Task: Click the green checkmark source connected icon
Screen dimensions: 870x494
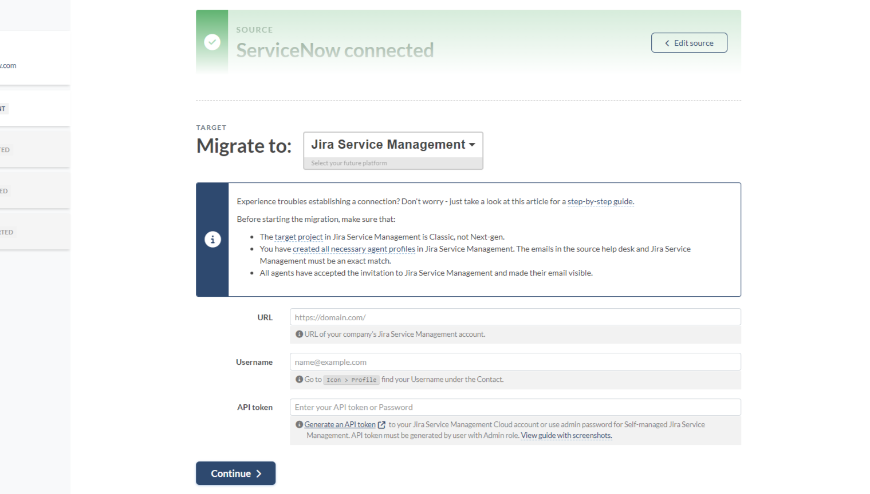Action: click(x=212, y=42)
